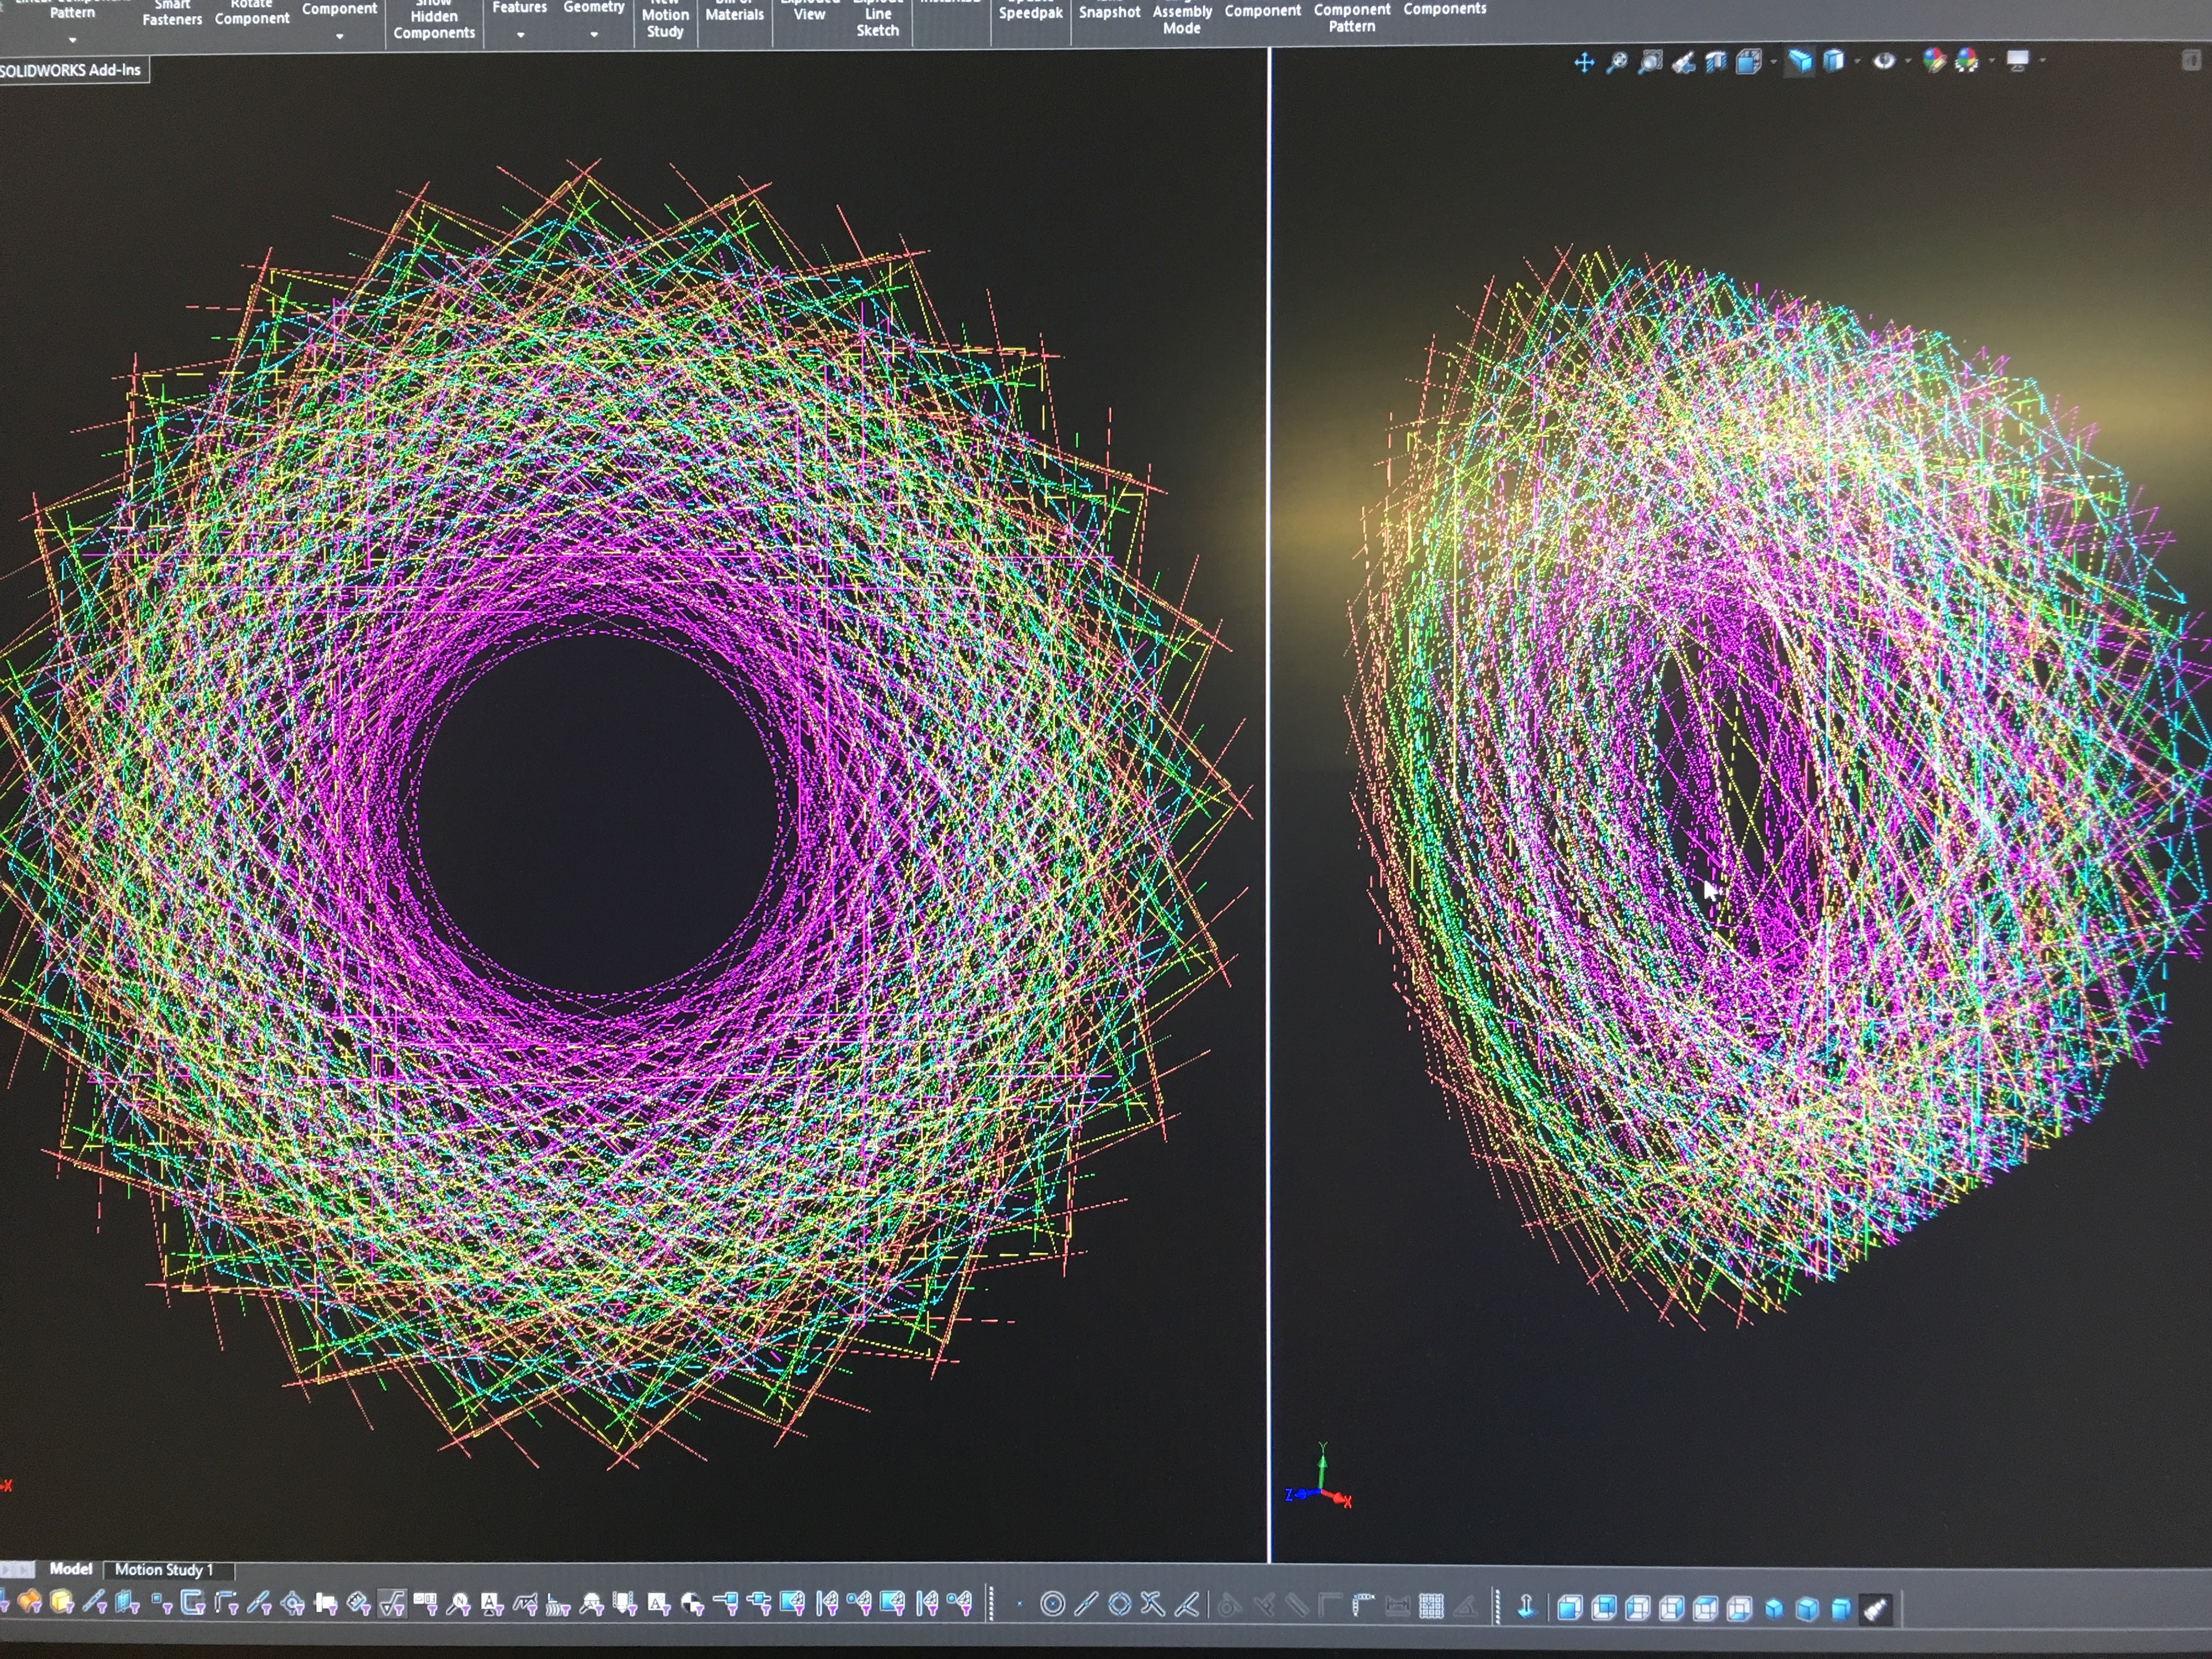Expand Apply Scene dropdown arrow
Screen dimensions: 2212x1659
tap(1992, 61)
